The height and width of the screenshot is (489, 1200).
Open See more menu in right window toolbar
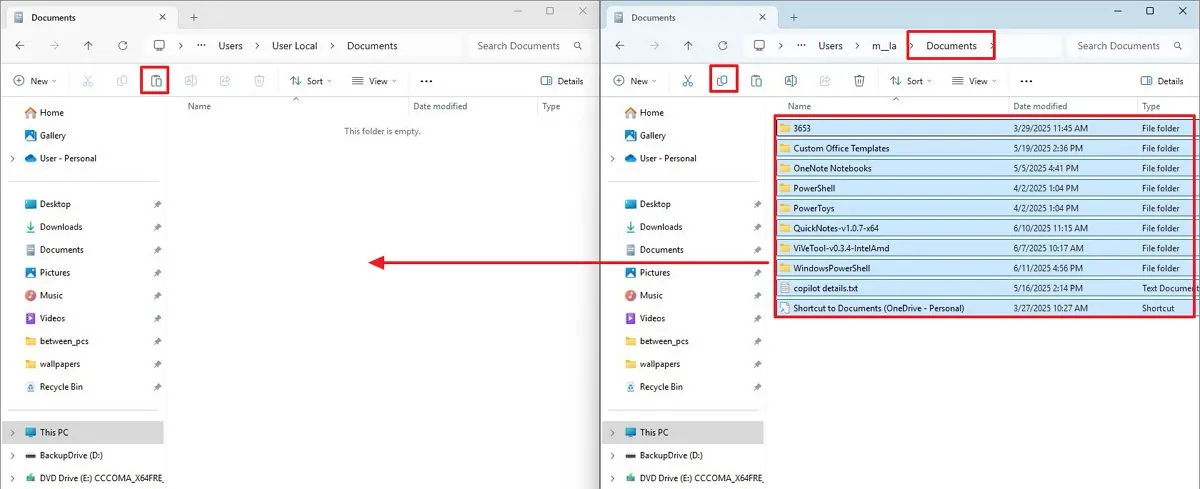1026,81
